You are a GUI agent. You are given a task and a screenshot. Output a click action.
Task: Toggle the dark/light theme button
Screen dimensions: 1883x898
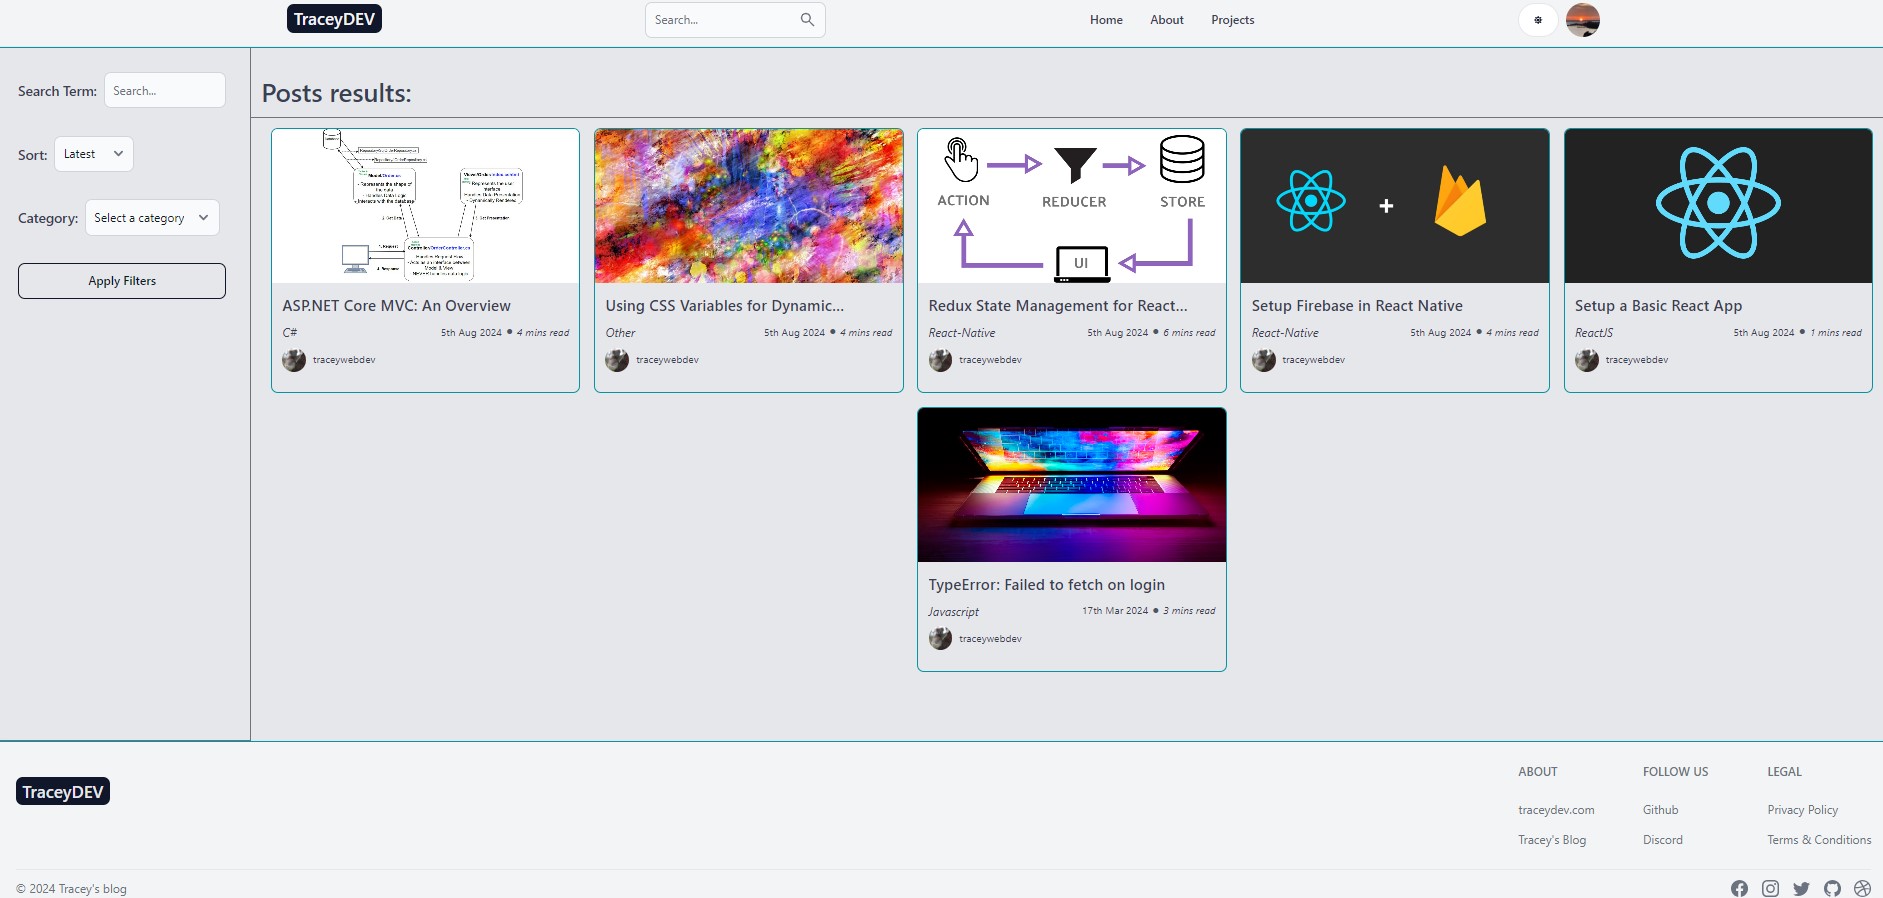tap(1538, 20)
